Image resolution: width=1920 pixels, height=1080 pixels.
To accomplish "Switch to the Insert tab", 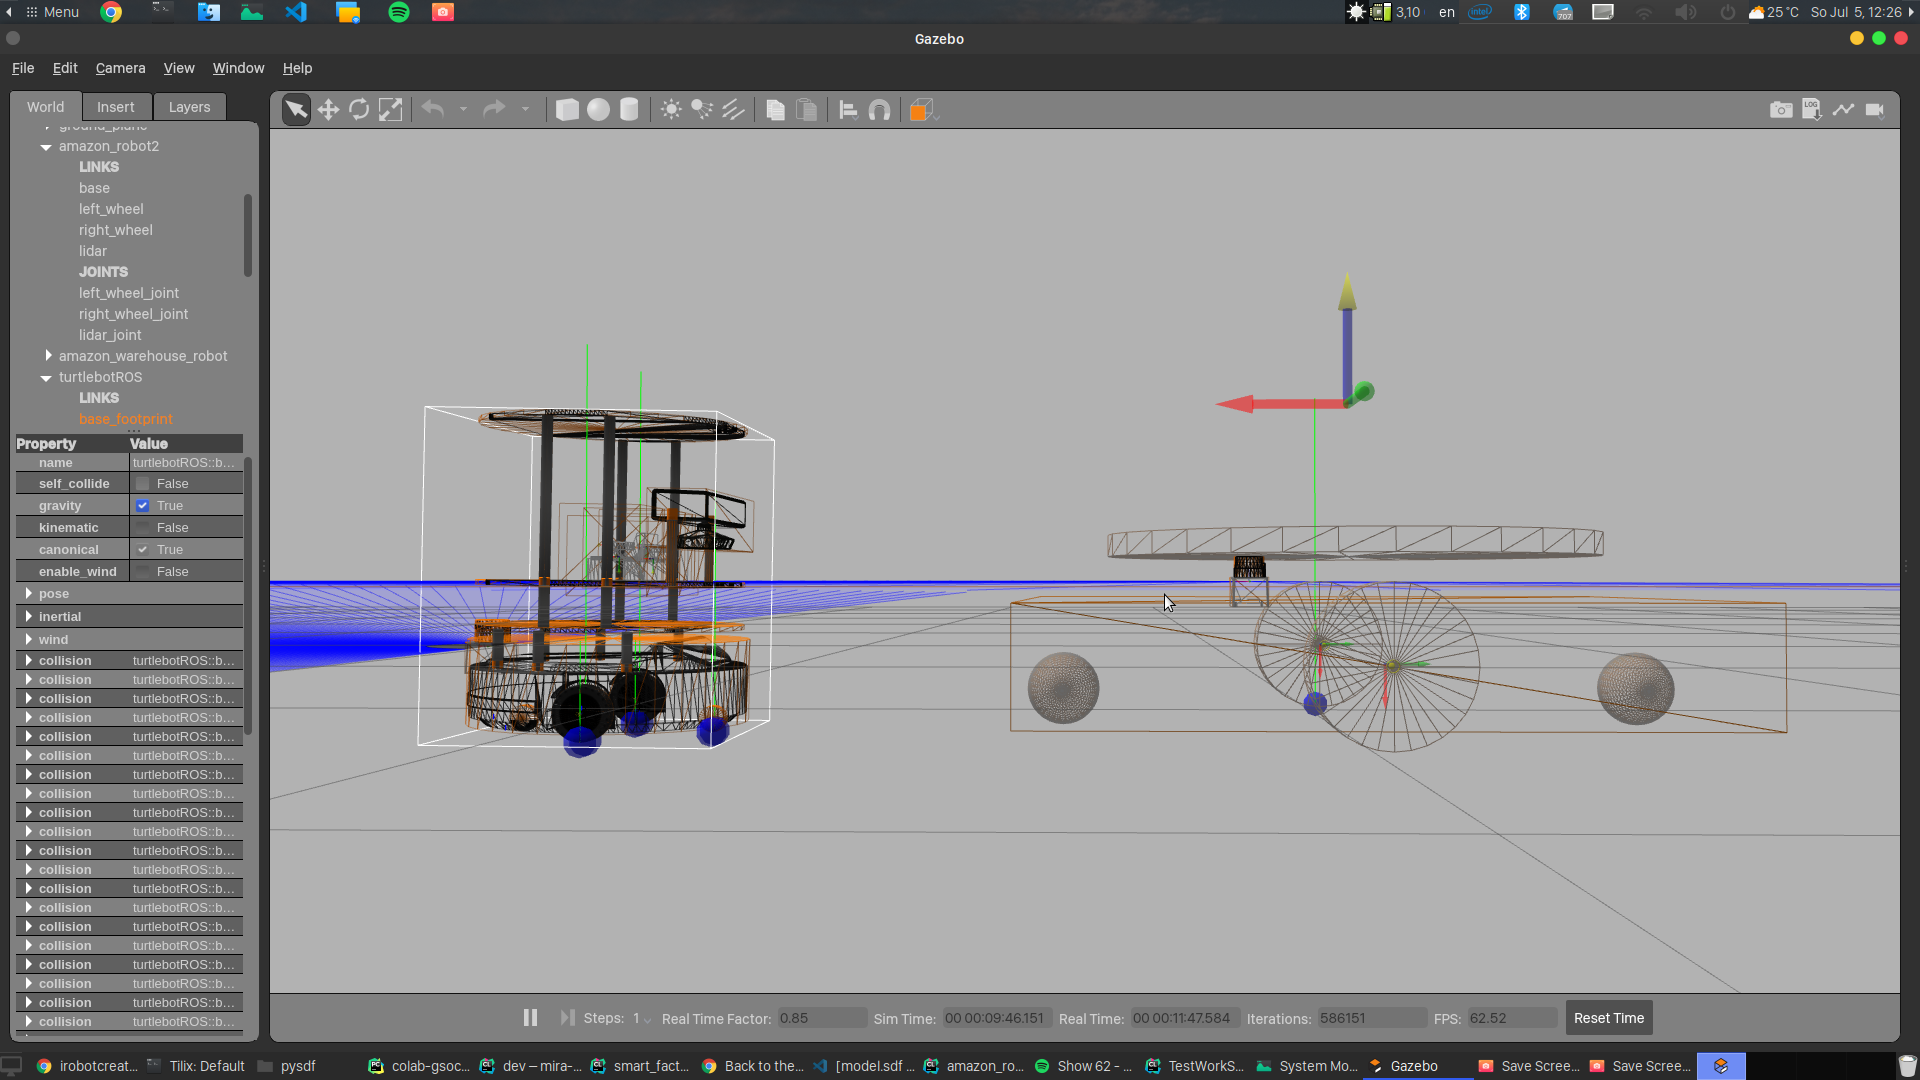I will coord(115,107).
